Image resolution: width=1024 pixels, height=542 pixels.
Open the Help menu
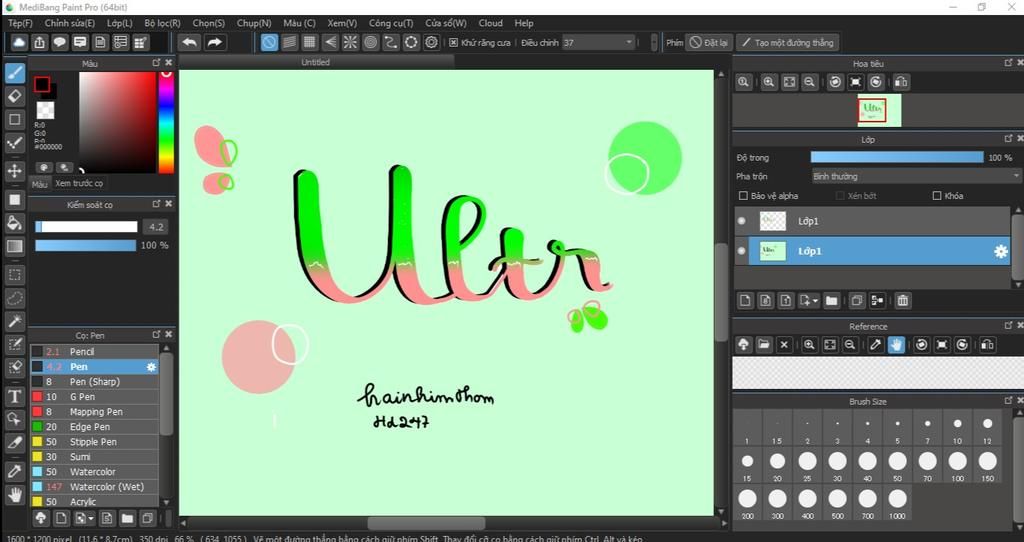(524, 23)
